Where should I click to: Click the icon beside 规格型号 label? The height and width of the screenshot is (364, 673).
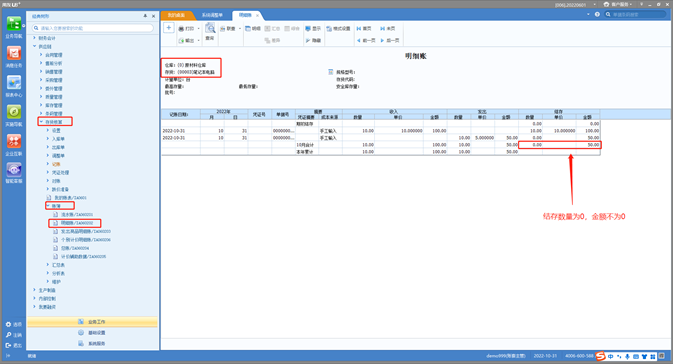click(330, 72)
